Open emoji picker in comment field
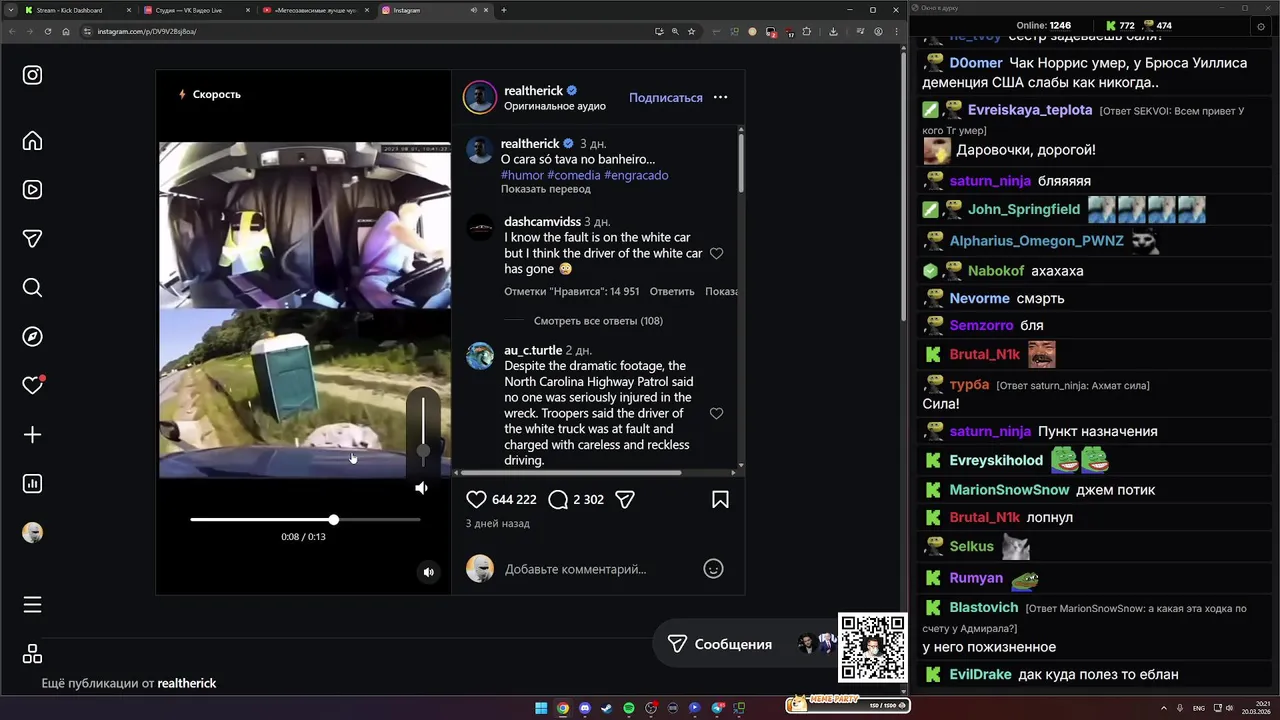The image size is (1280, 720). click(x=713, y=569)
